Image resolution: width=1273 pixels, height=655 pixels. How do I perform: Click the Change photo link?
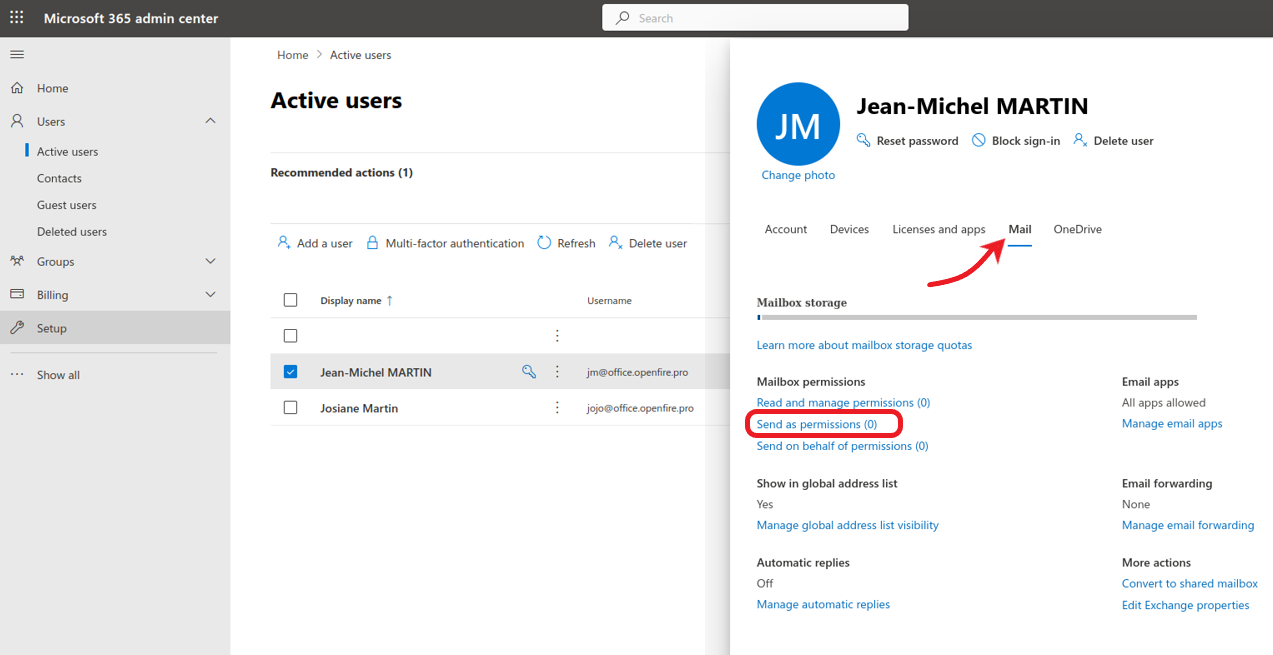[798, 175]
